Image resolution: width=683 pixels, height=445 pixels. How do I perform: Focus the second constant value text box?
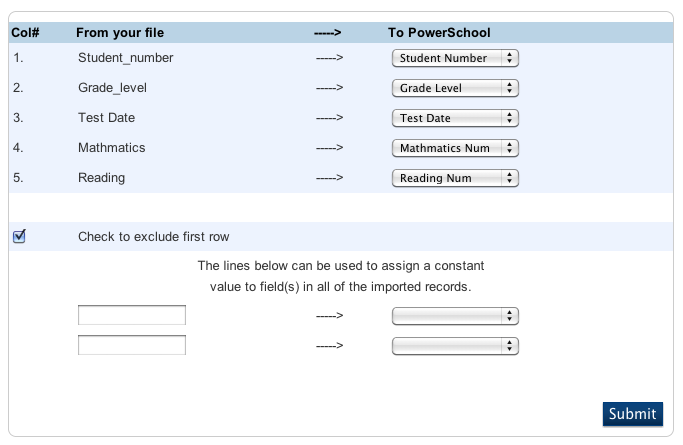132,346
